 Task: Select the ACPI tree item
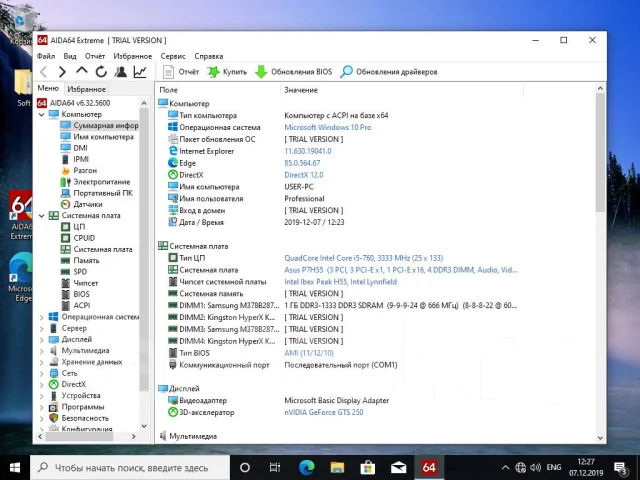click(x=76, y=305)
